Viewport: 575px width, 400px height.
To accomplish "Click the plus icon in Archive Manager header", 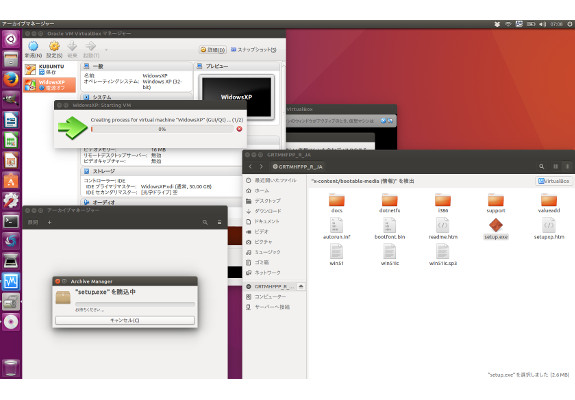I will 49,222.
